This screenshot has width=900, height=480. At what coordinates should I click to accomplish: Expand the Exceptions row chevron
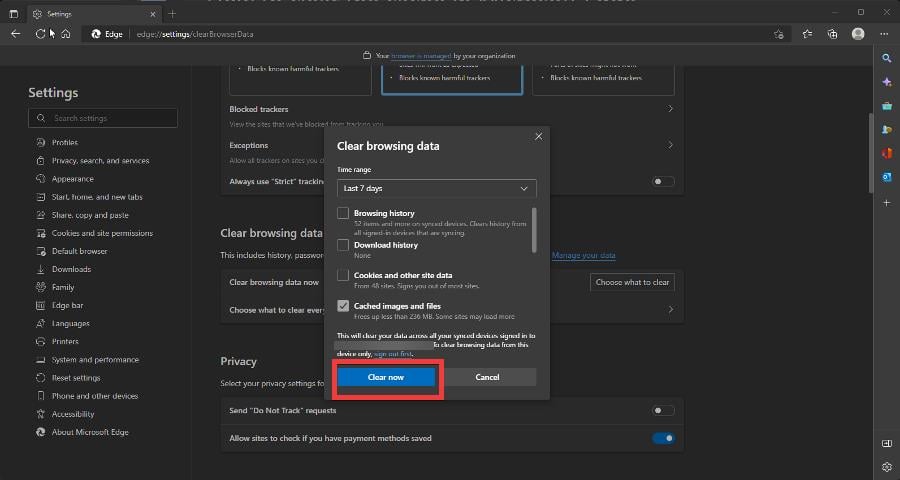coord(670,145)
